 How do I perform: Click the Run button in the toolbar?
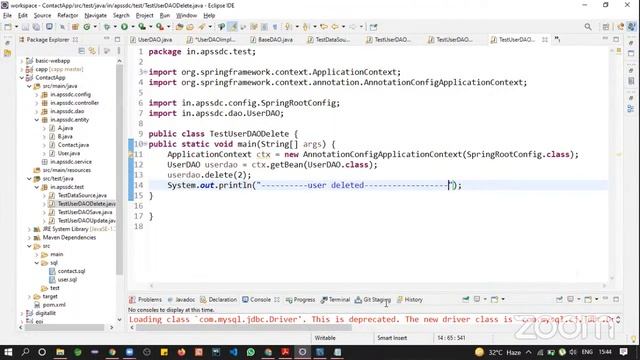pos(124,27)
